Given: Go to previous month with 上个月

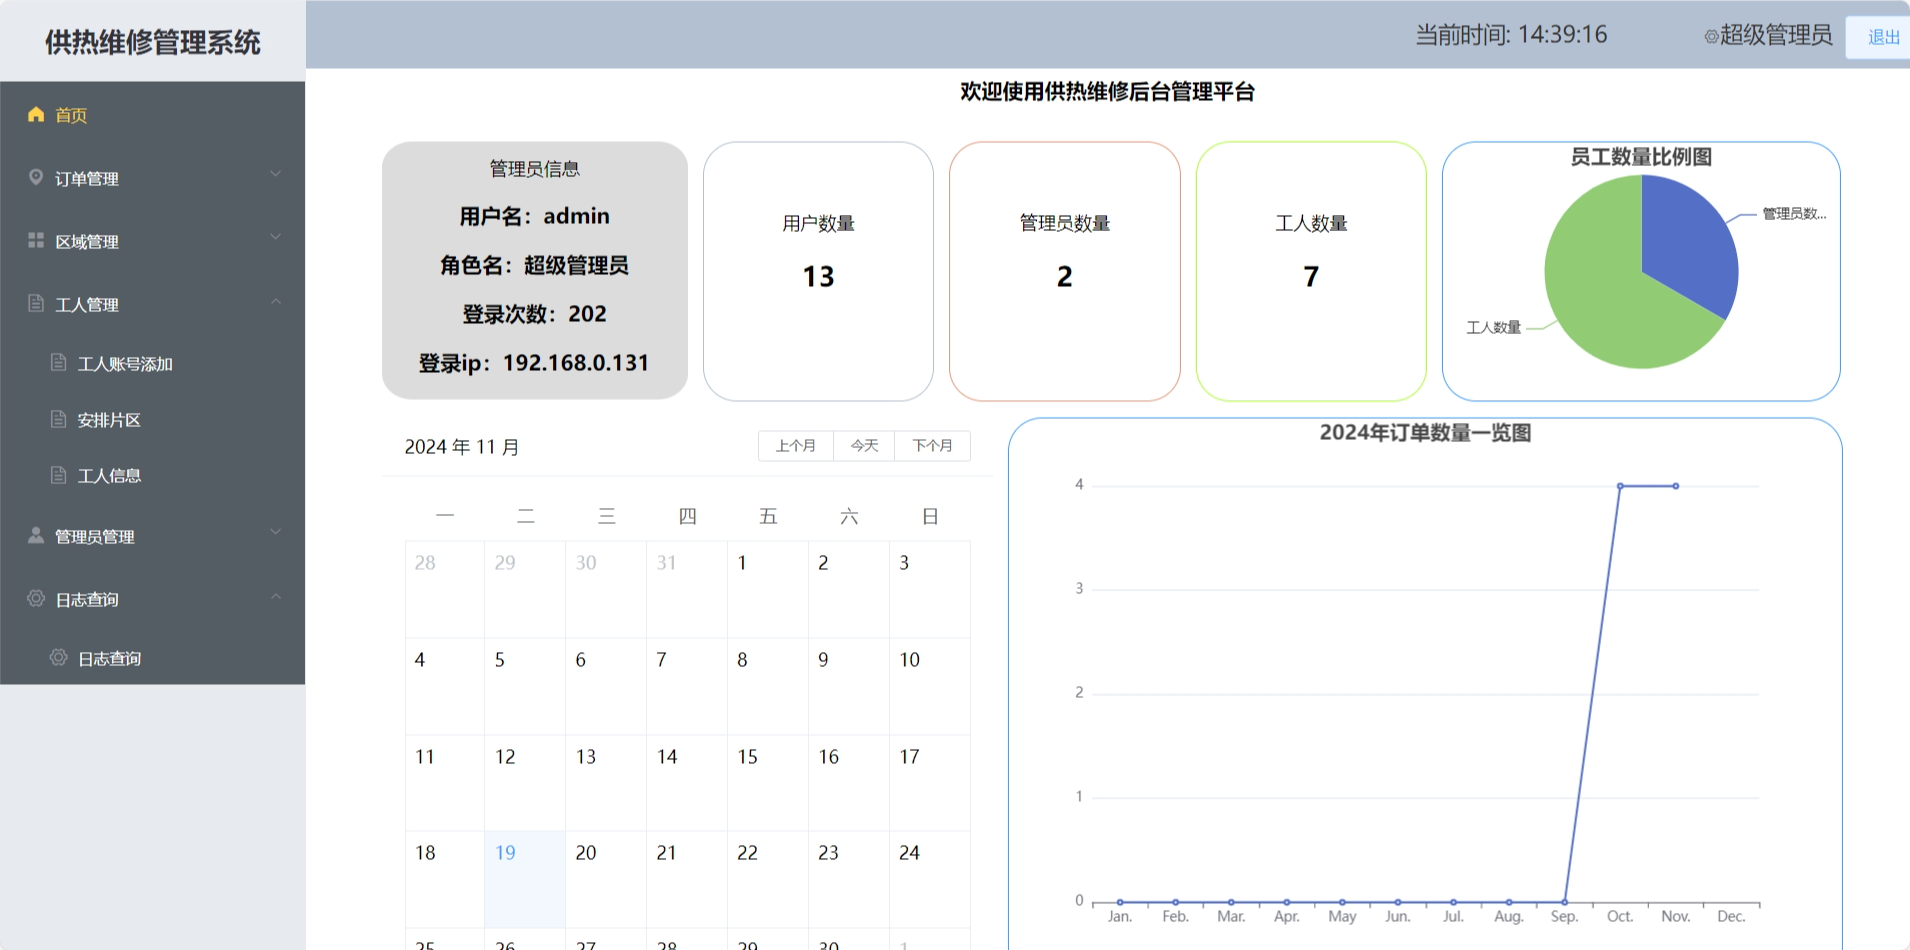Looking at the screenshot, I should [x=796, y=445].
